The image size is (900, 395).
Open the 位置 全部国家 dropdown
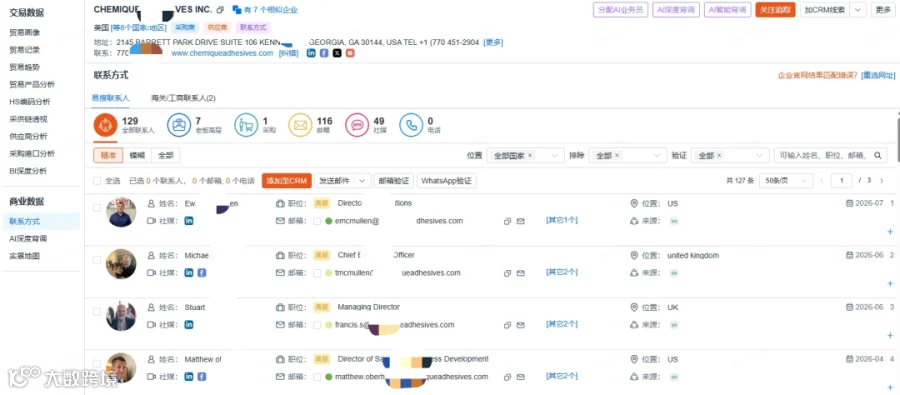click(525, 155)
